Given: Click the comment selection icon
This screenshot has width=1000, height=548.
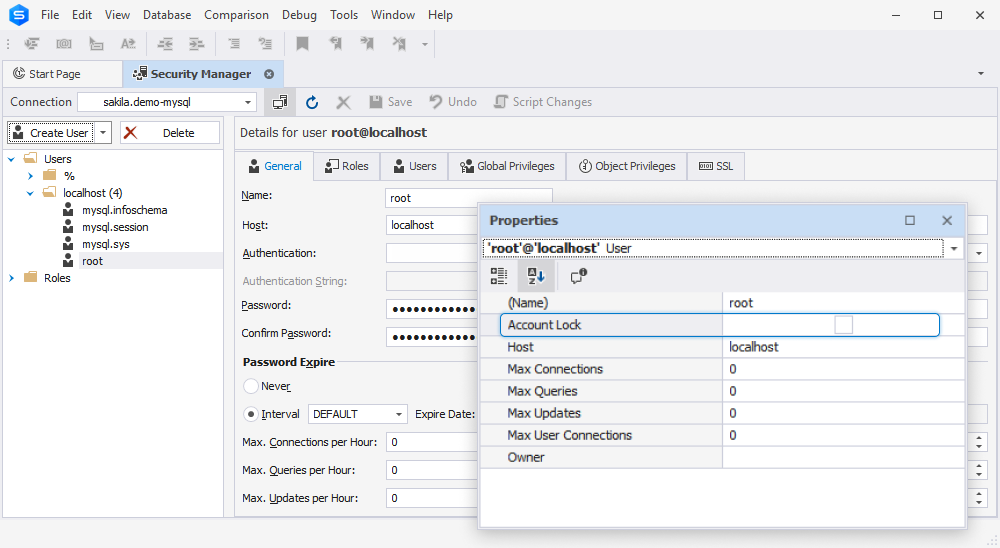Looking at the screenshot, I should pos(234,44).
